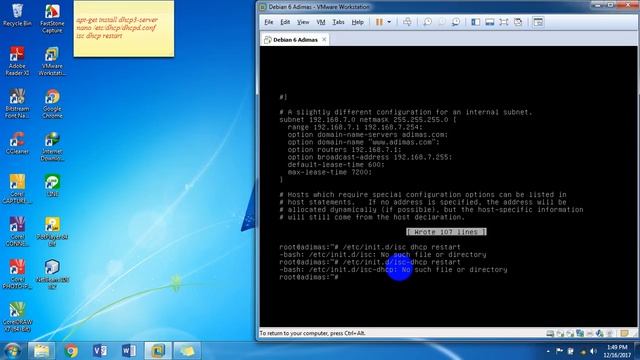
Task: Close the Debian 6 Adimas tab
Action: [324, 40]
